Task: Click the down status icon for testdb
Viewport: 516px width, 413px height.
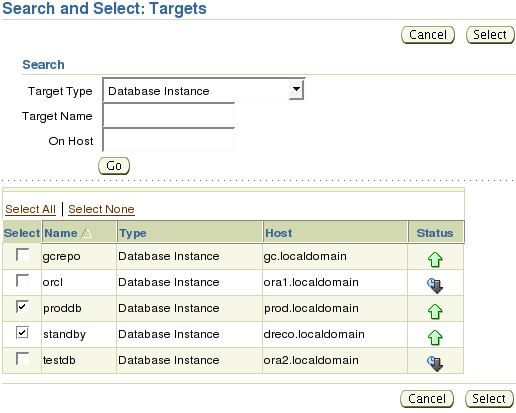Action: pyautogui.click(x=435, y=364)
